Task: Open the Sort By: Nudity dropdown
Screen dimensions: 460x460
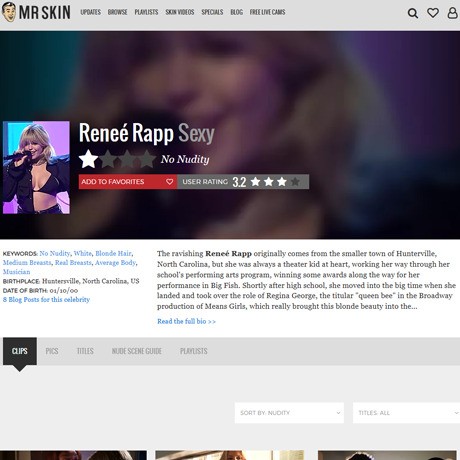Action: click(289, 413)
